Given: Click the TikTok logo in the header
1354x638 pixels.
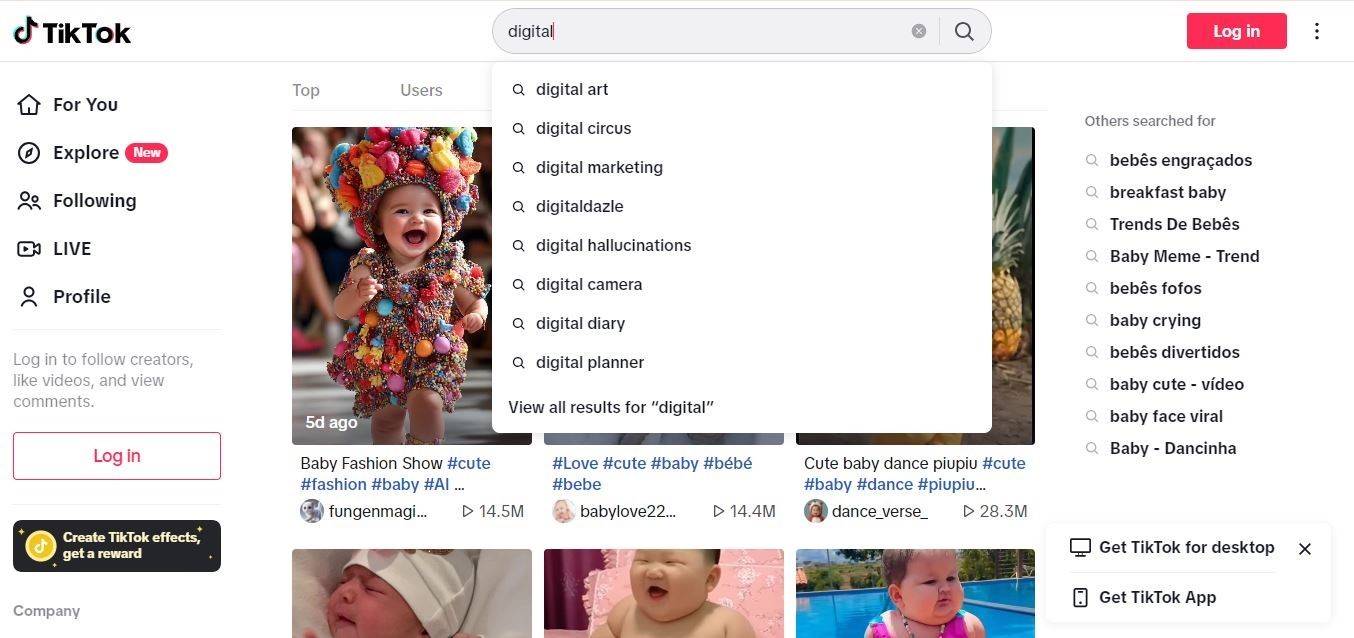Looking at the screenshot, I should point(72,32).
